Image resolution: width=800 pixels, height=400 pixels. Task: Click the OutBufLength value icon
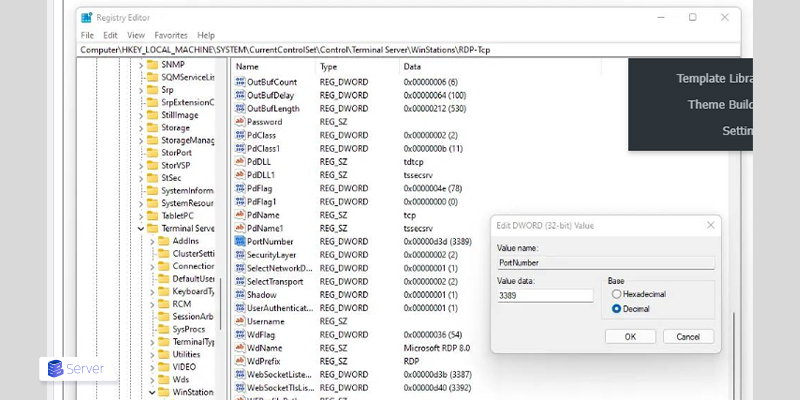tap(240, 108)
